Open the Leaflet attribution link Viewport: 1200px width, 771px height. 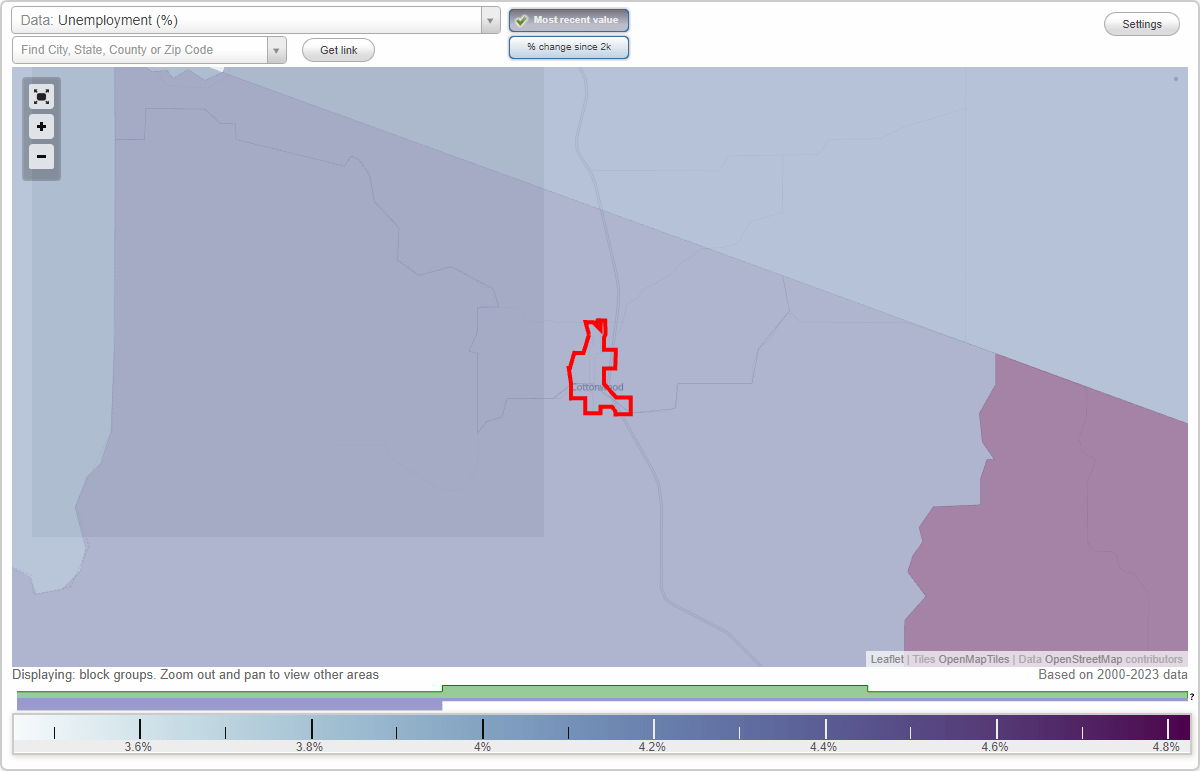887,659
